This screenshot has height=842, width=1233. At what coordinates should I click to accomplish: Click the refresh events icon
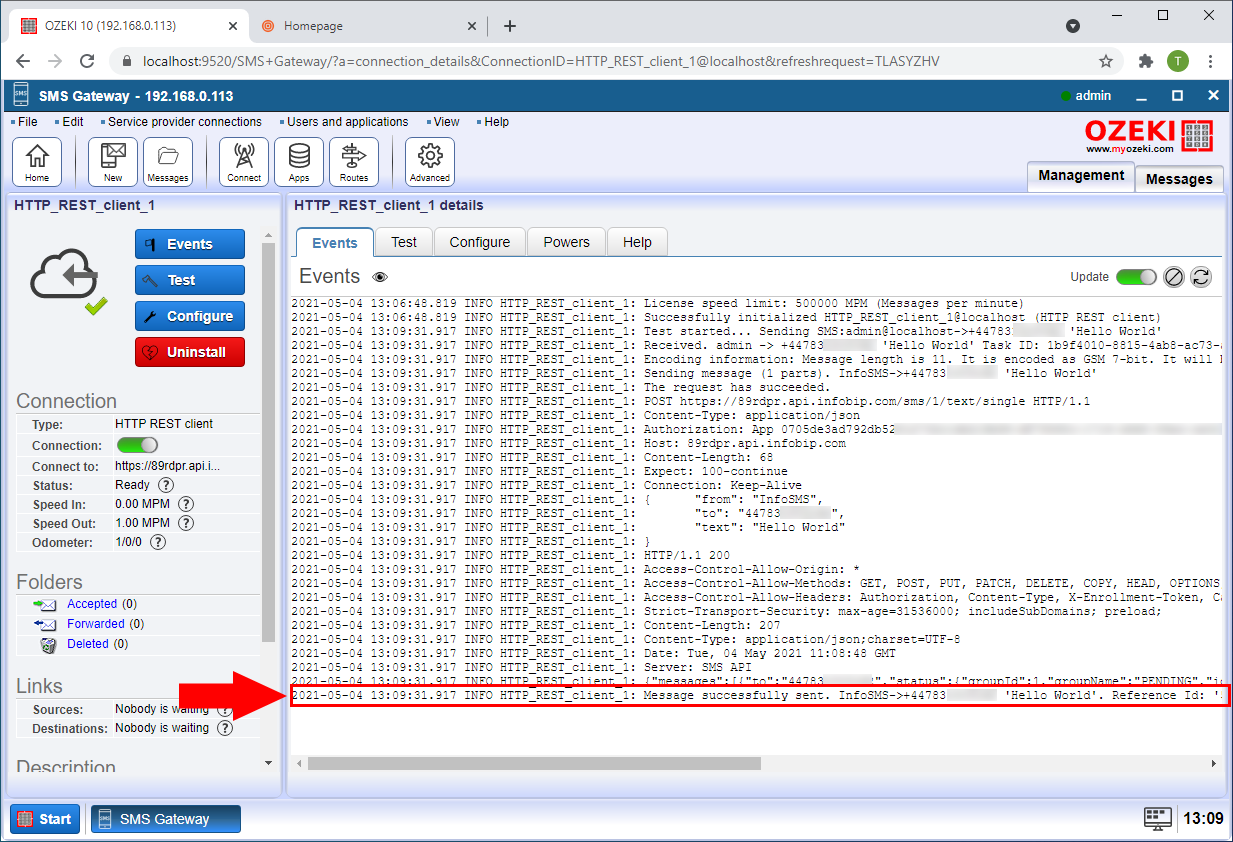pyautogui.click(x=1201, y=277)
